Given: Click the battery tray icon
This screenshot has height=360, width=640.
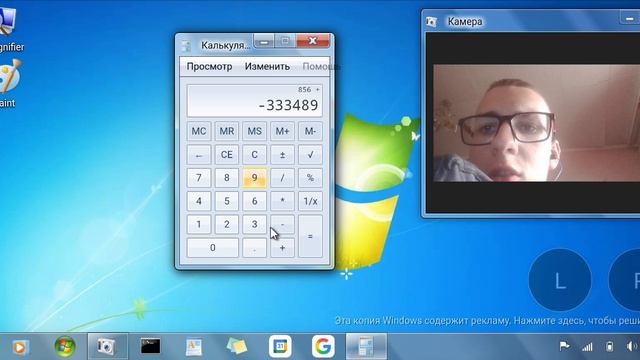Looking at the screenshot, I should coord(609,347).
